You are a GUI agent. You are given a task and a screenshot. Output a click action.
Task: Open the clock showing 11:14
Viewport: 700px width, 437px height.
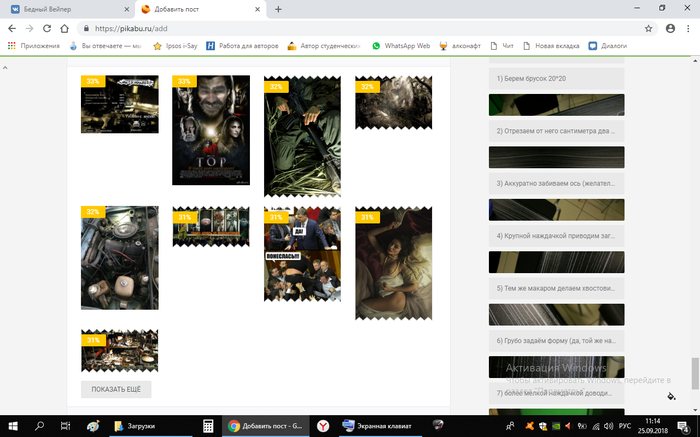(652, 426)
